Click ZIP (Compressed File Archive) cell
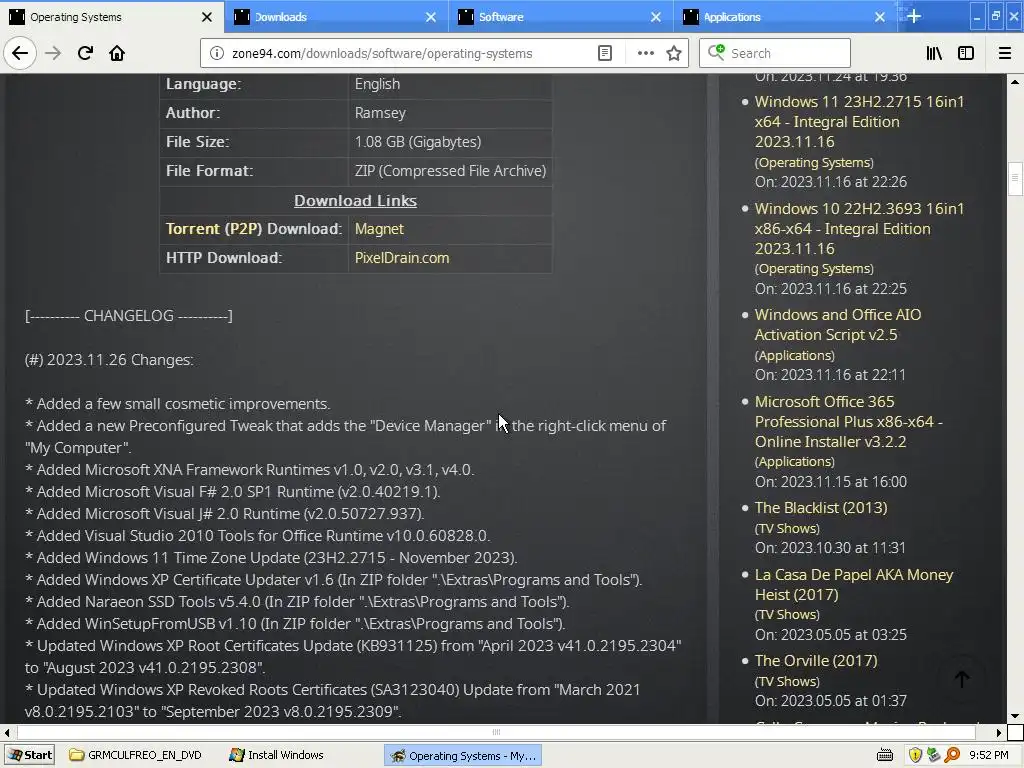 450,170
